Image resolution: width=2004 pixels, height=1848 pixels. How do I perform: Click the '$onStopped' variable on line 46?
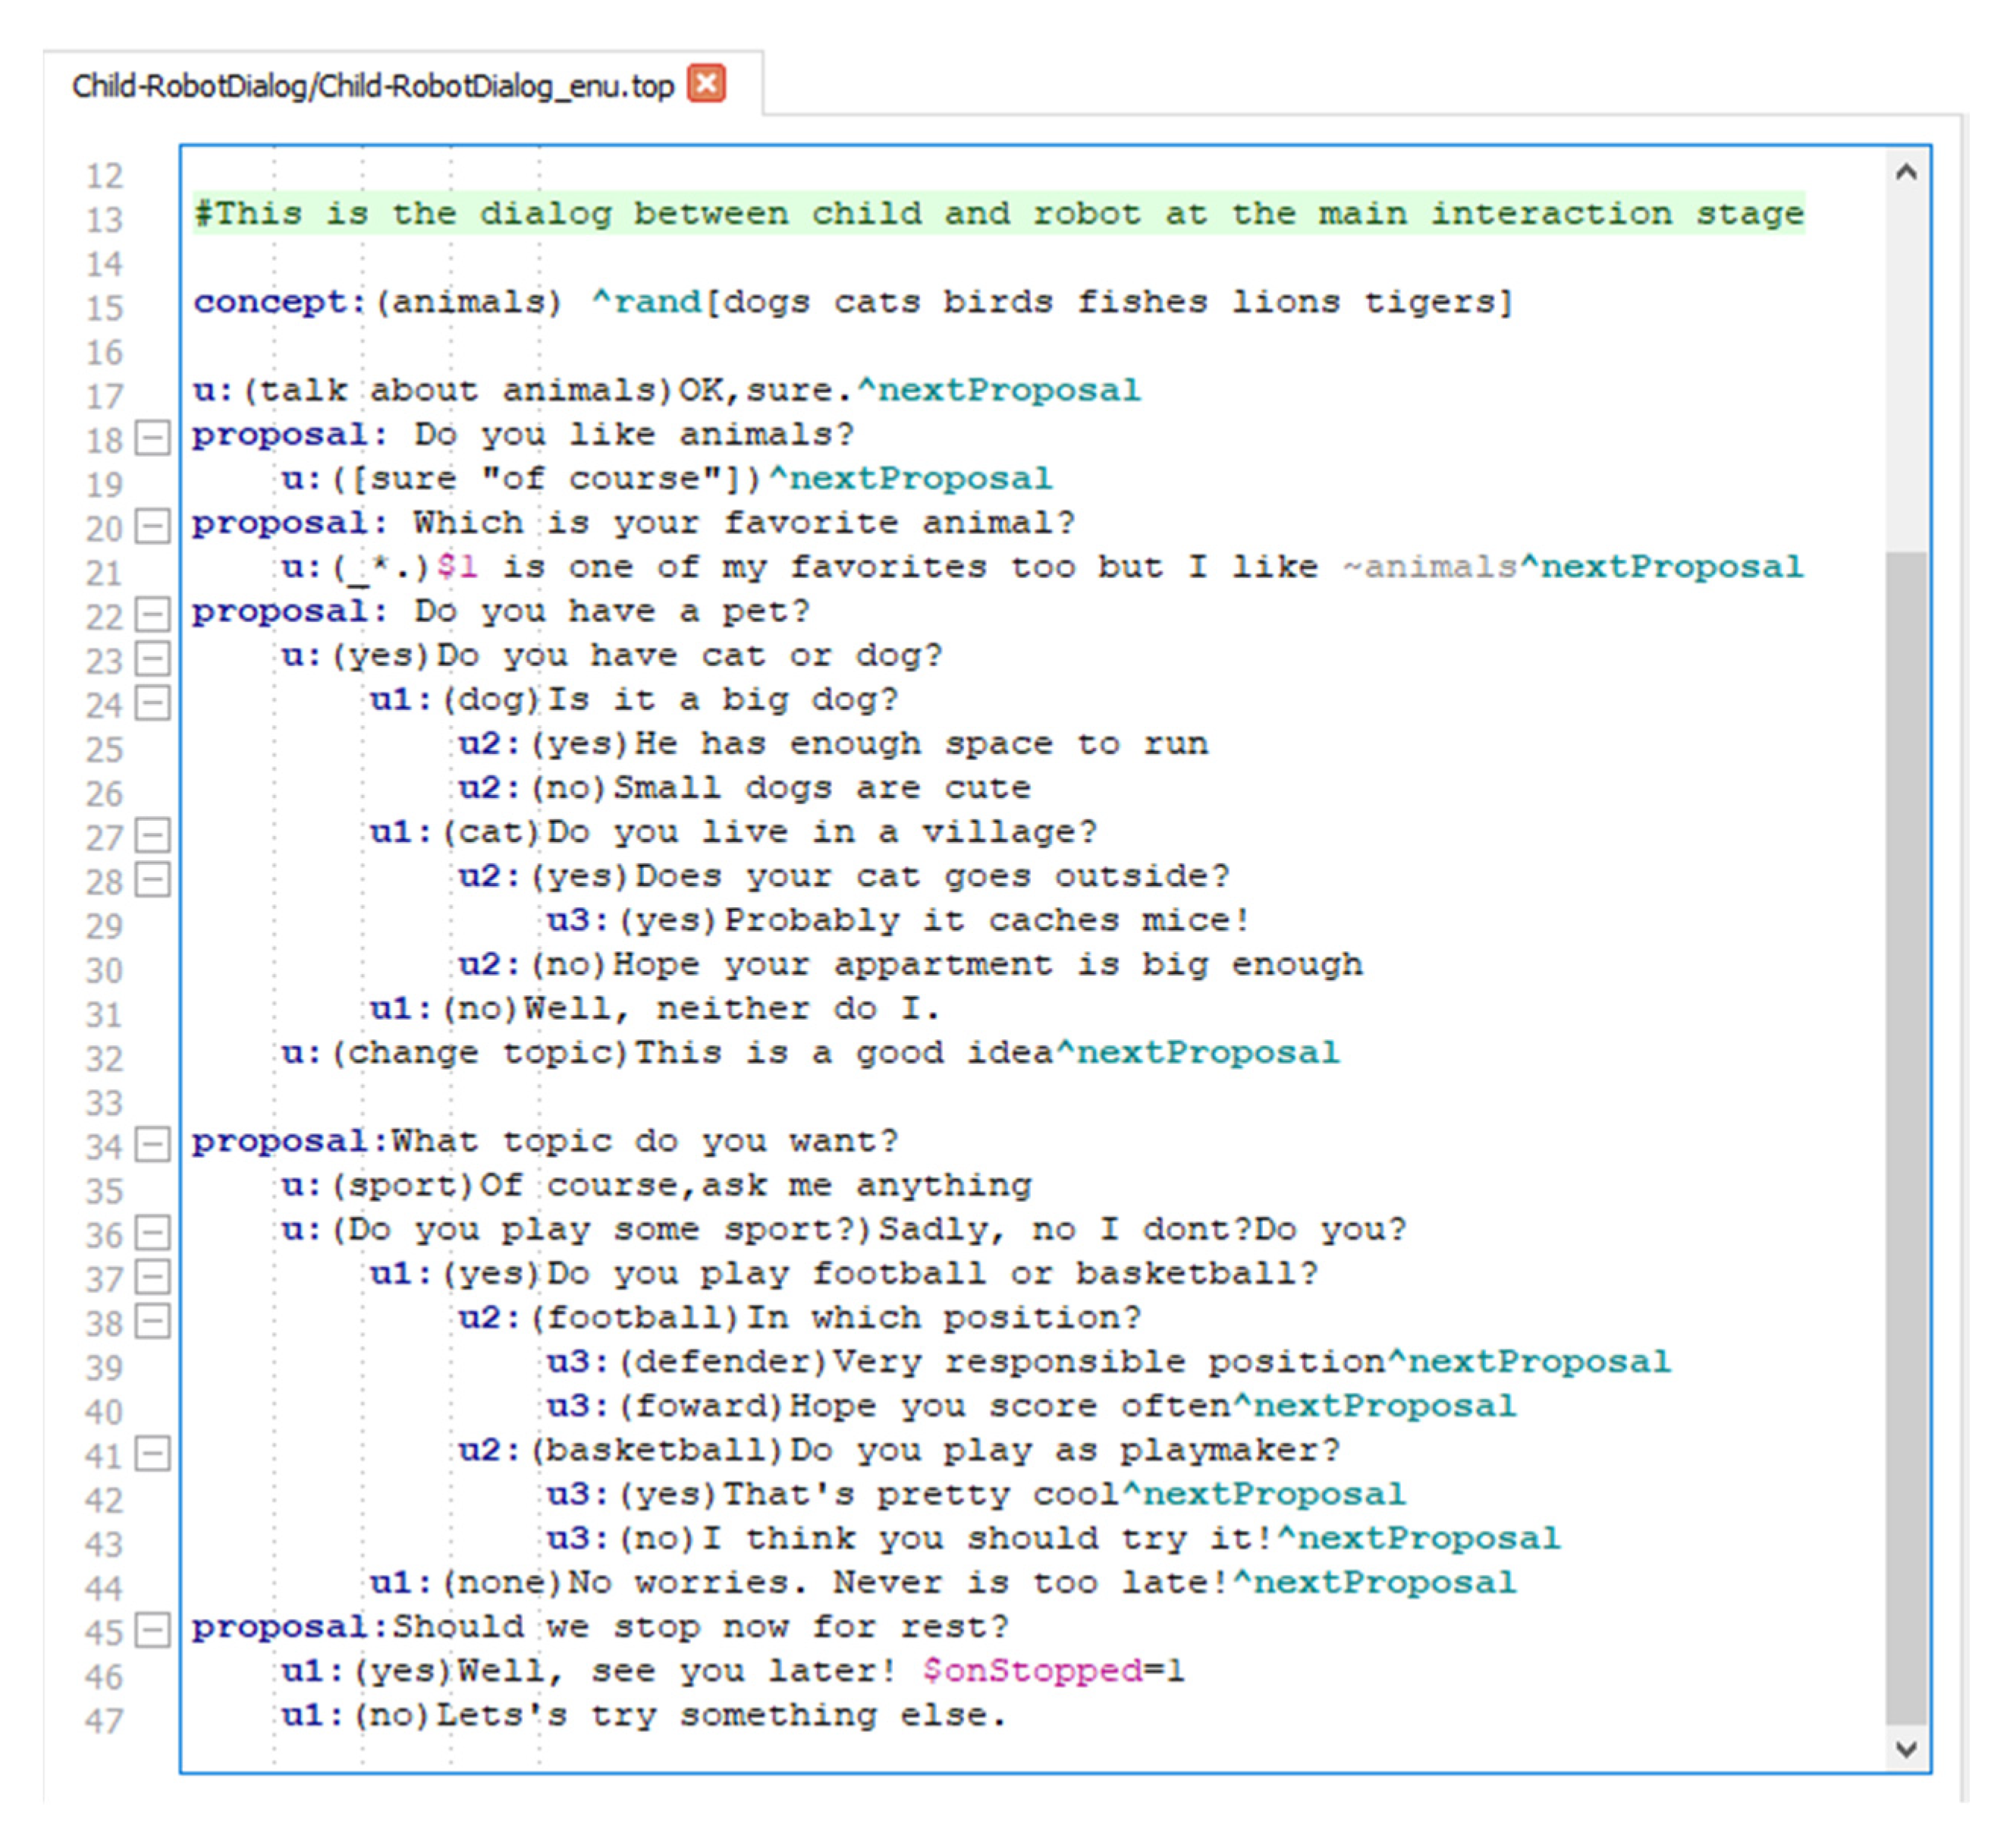[x=1032, y=1671]
